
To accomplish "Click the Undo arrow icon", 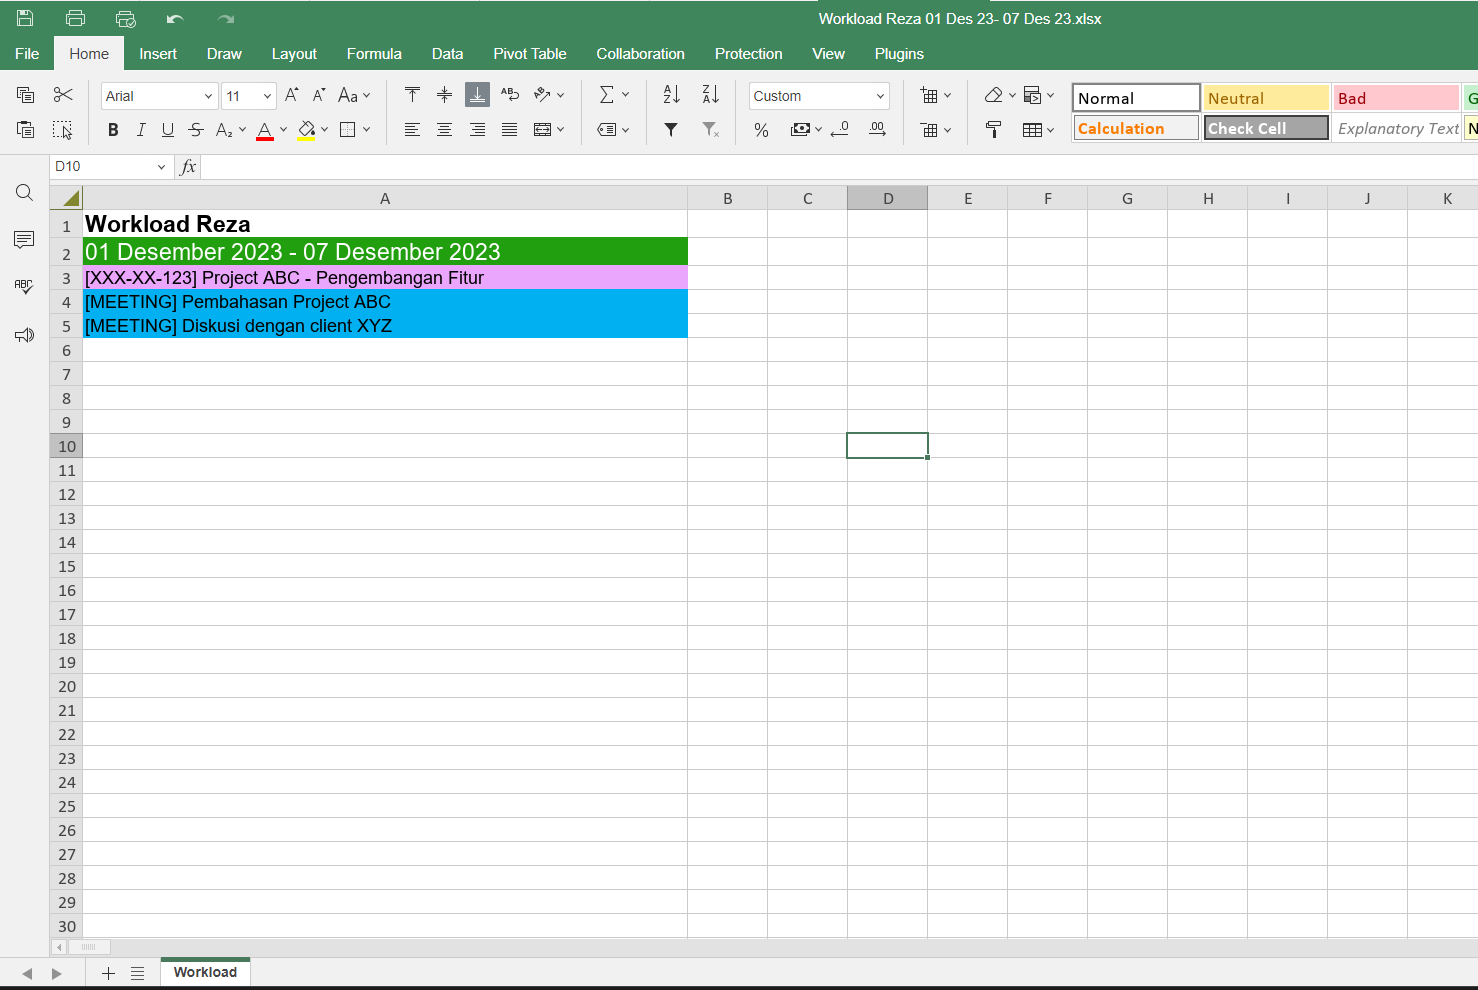I will (x=175, y=18).
